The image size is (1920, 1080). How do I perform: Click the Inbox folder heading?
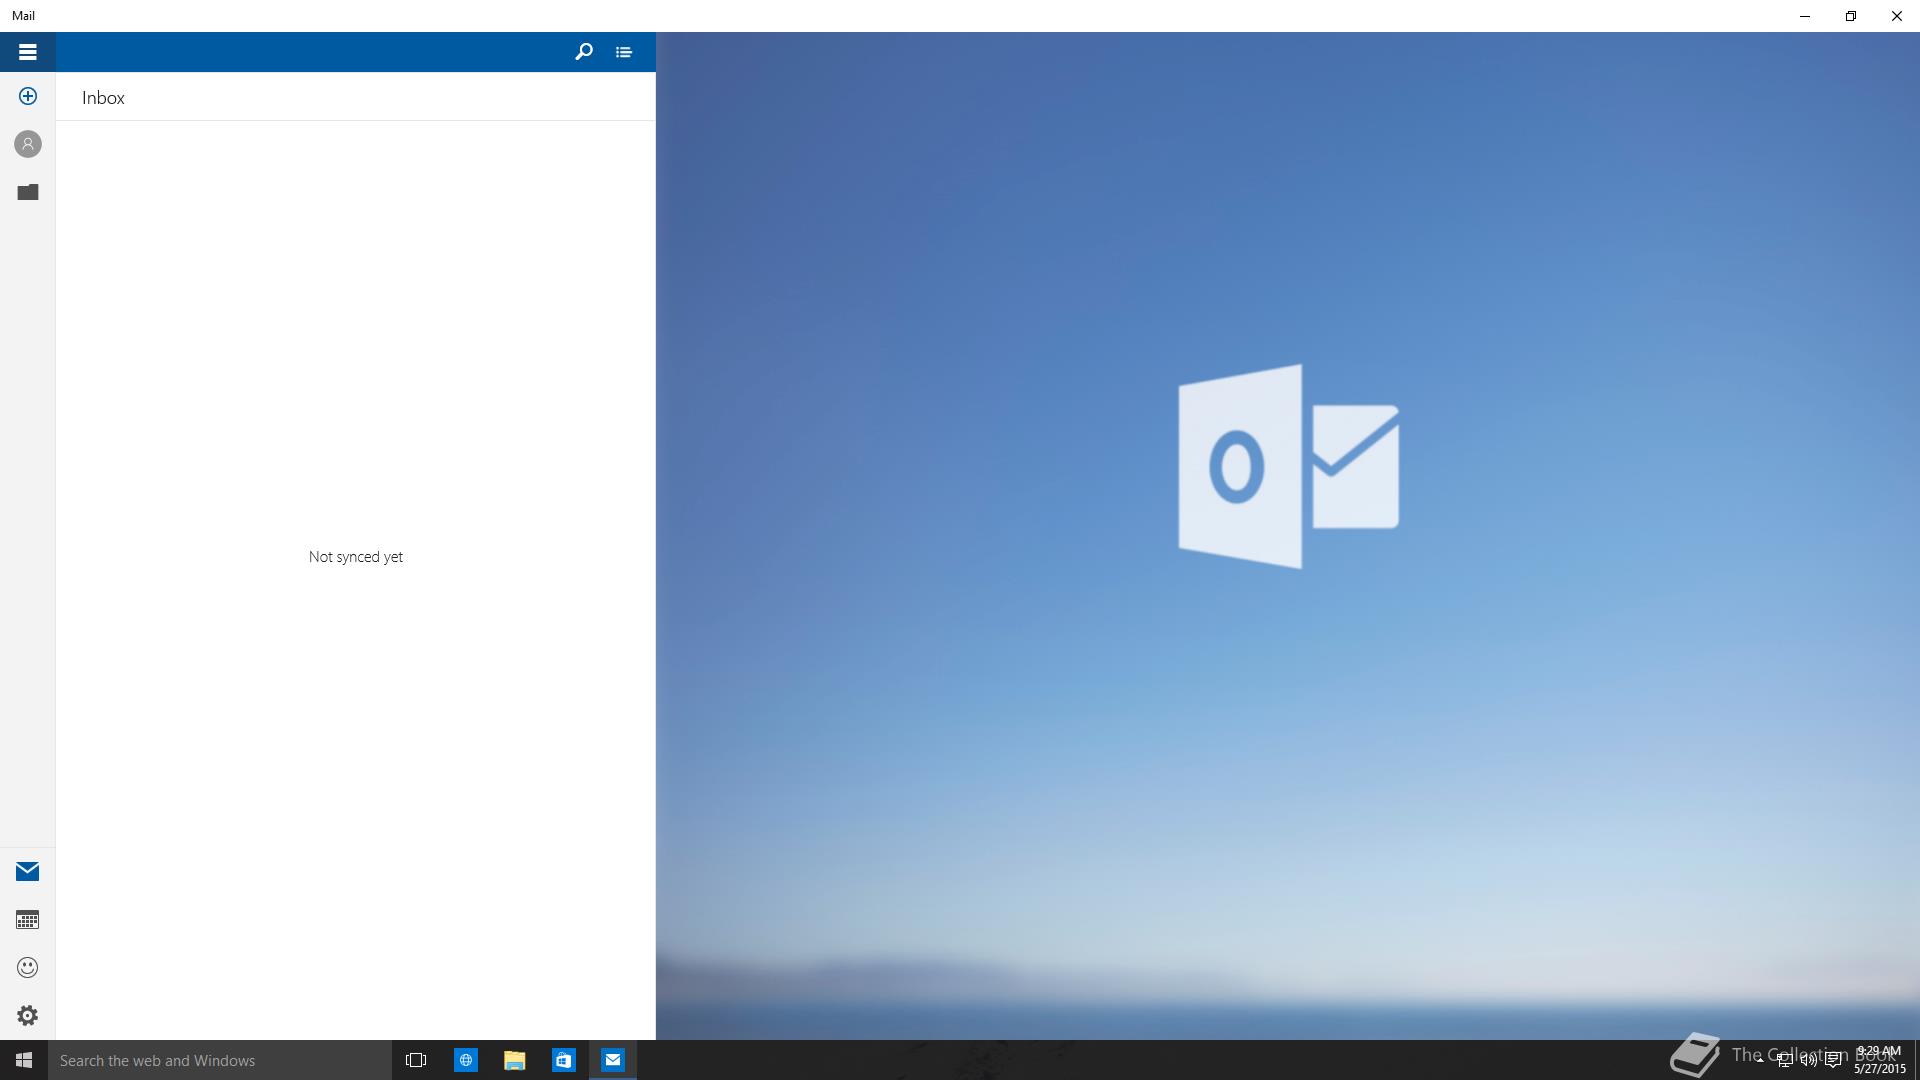[x=103, y=98]
